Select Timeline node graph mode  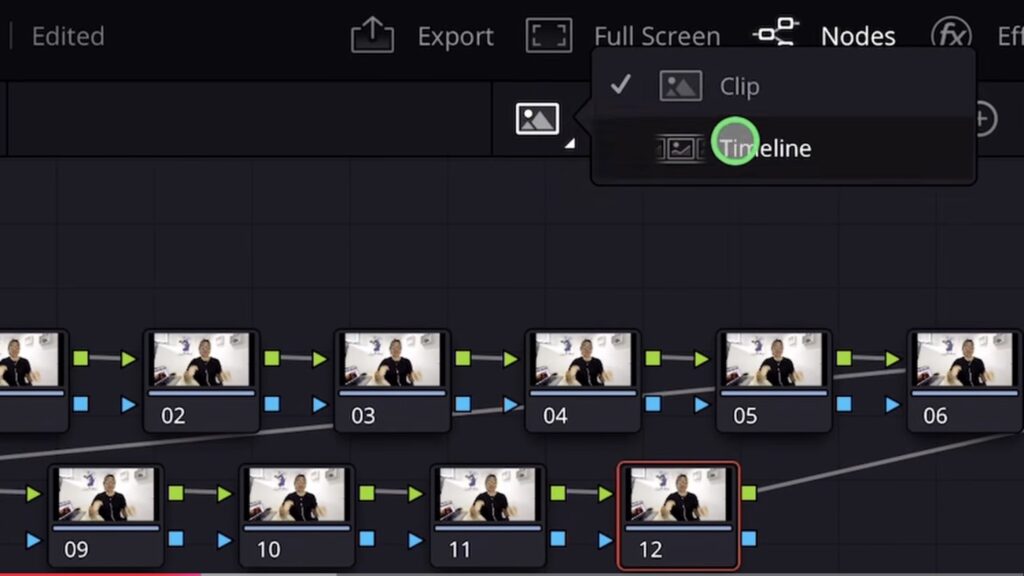(765, 149)
